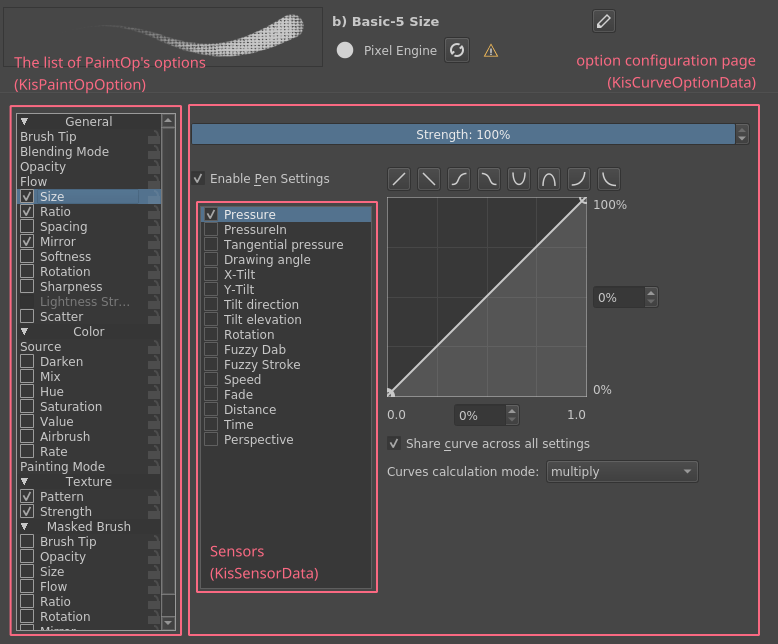Select the L-shaped curve preset
Screen dimensions: 778x644
coord(609,179)
